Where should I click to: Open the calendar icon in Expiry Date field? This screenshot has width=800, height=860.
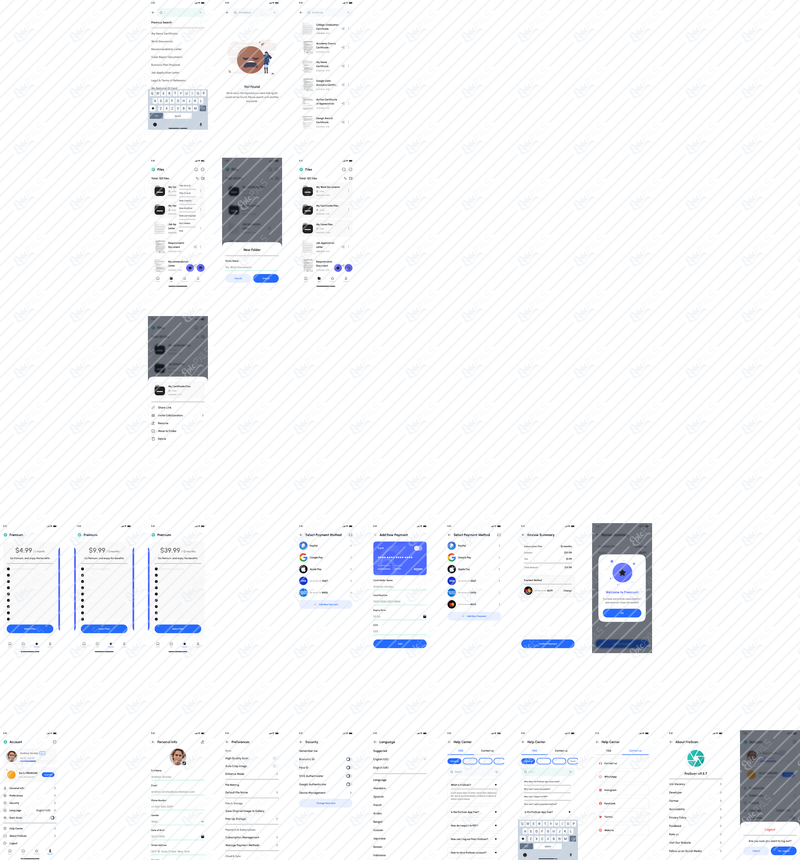424,616
